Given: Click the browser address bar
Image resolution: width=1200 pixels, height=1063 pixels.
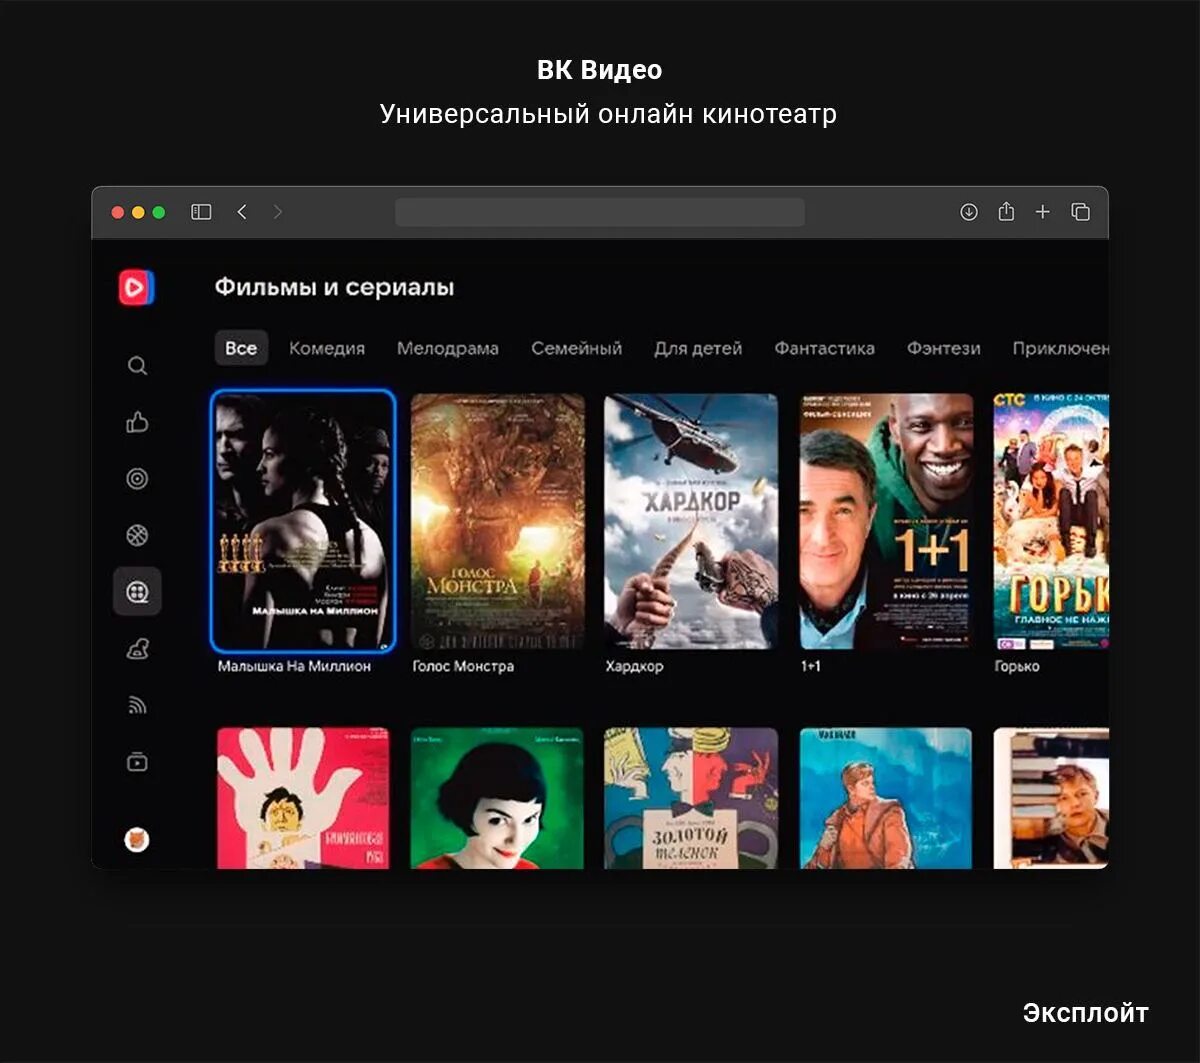Looking at the screenshot, I should point(600,212).
